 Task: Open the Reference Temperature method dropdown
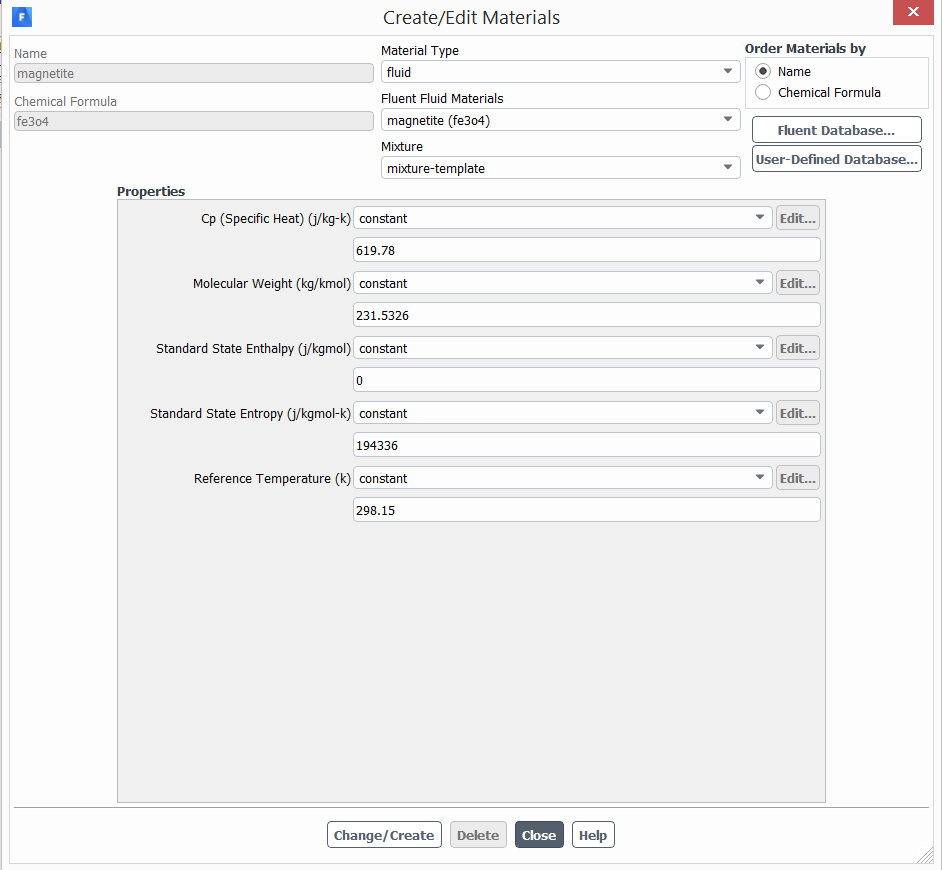pos(562,478)
